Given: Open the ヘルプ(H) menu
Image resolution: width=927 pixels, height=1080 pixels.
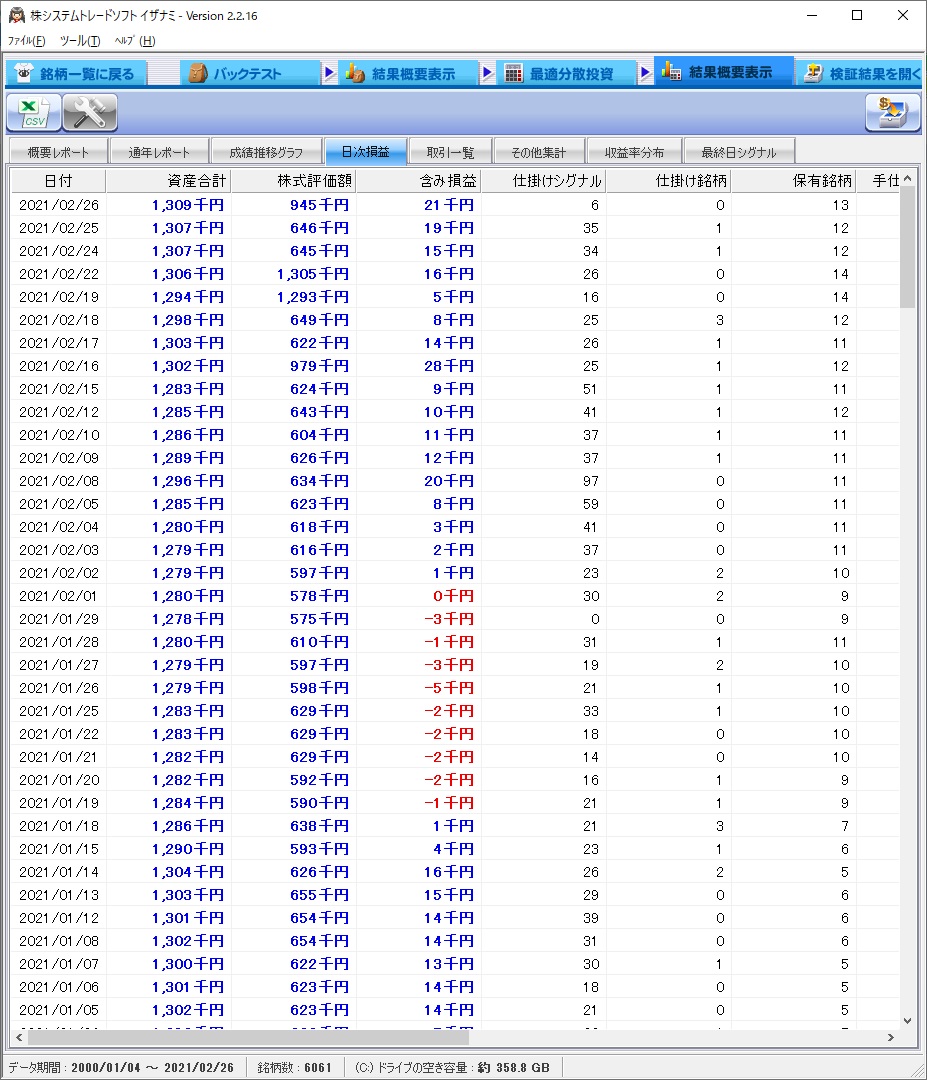Looking at the screenshot, I should tap(134, 41).
